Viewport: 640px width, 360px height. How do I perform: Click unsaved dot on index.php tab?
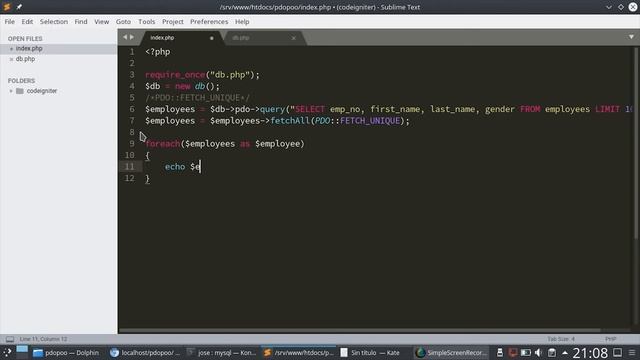tap(211, 38)
